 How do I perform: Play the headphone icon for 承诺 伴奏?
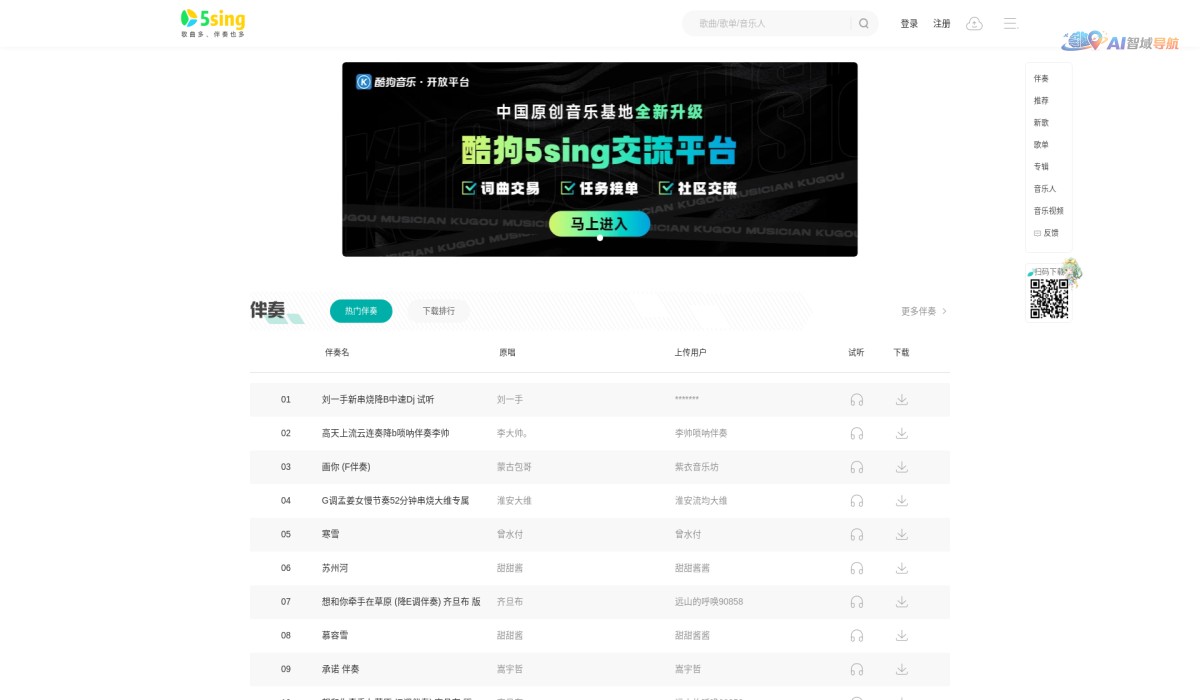point(856,669)
